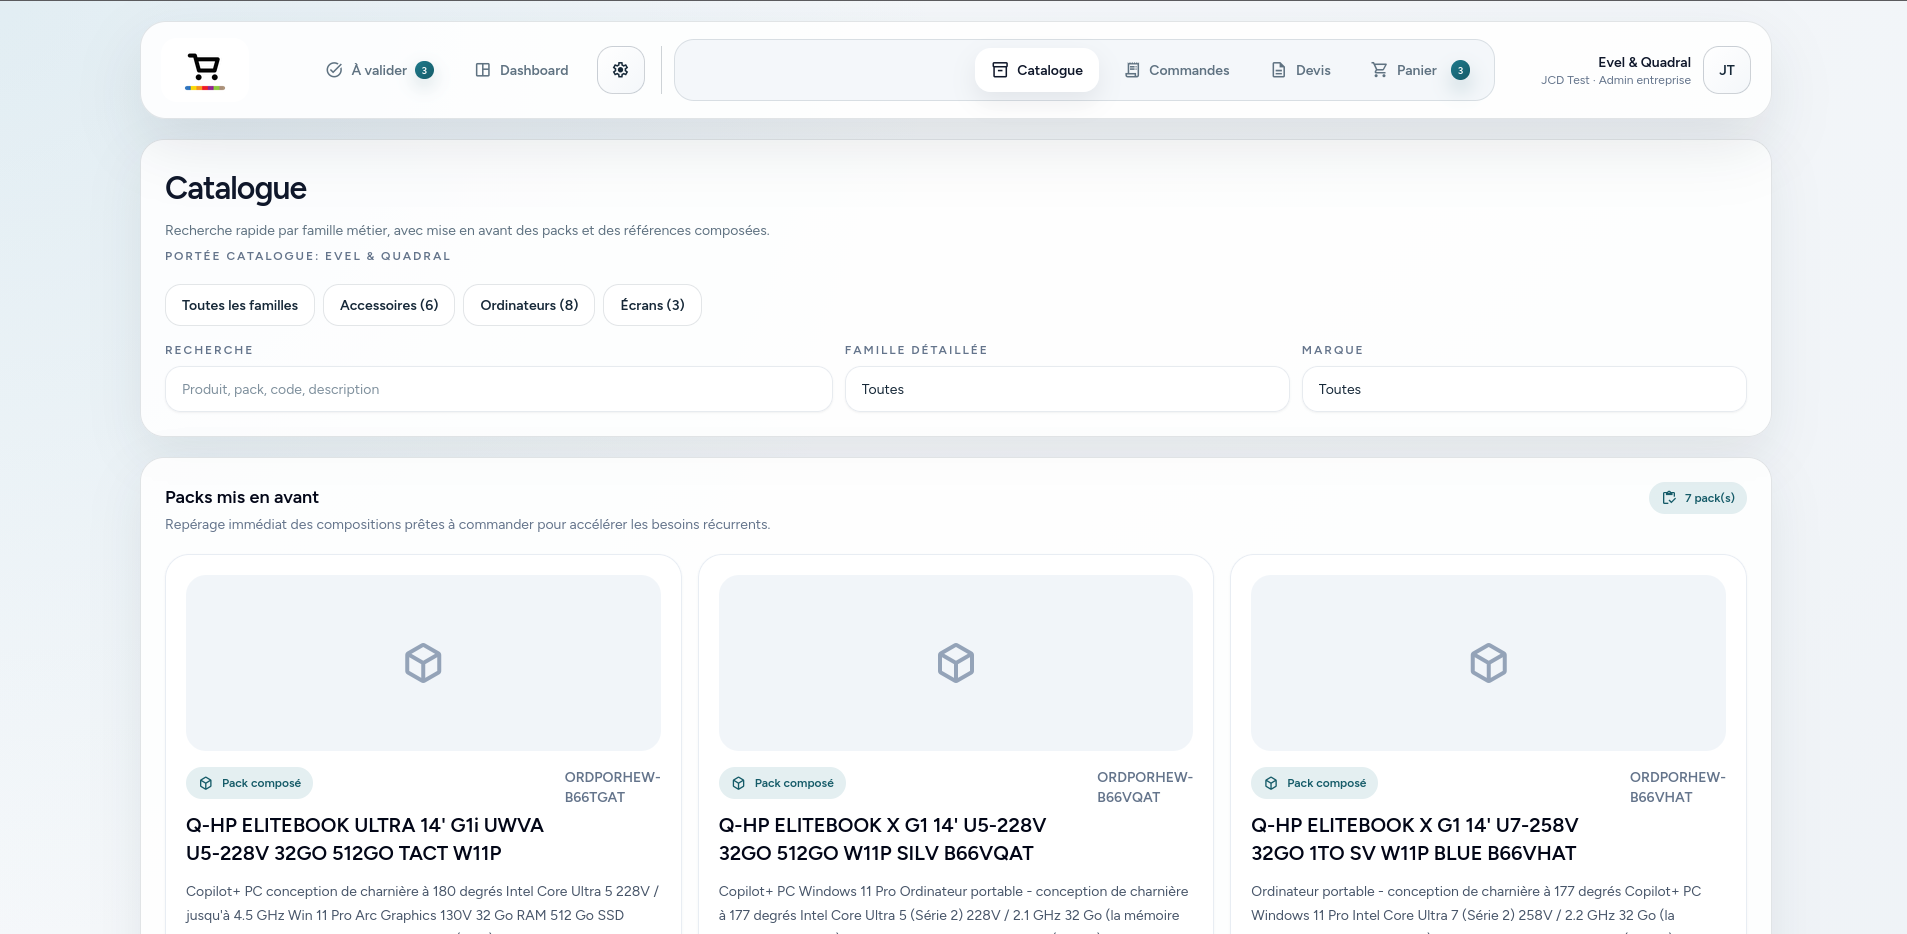Select the Toutes les familles filter
Viewport: 1907px width, 934px height.
tap(240, 305)
